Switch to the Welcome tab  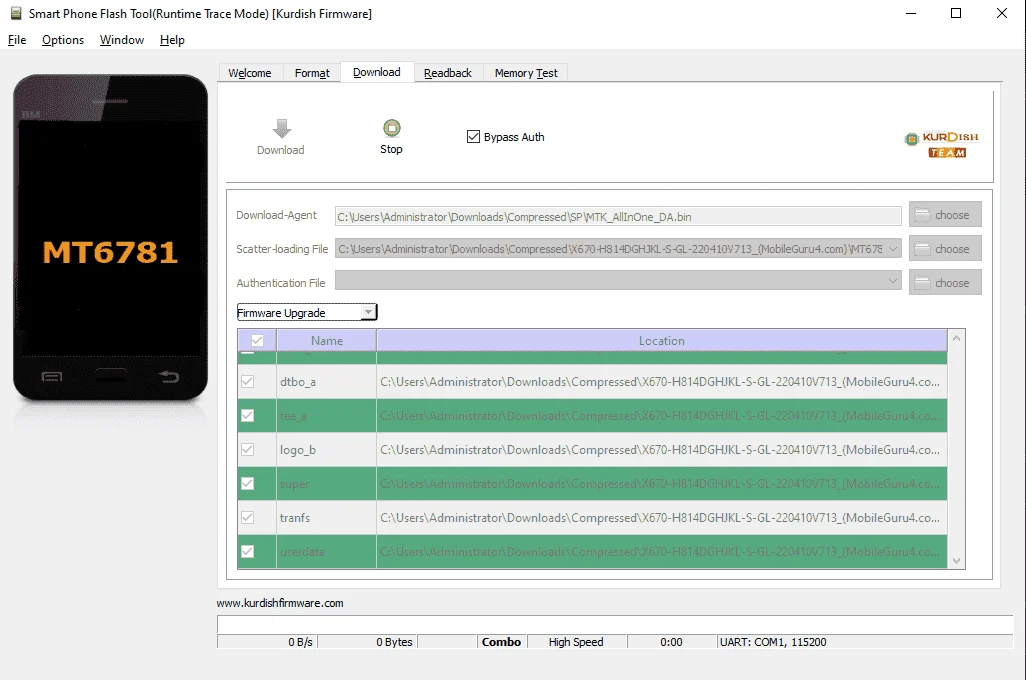click(x=250, y=73)
